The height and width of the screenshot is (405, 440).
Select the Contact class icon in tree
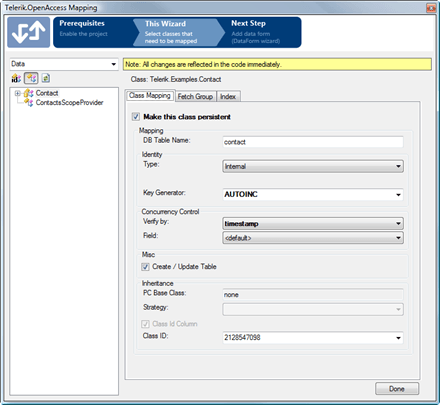[x=29, y=93]
